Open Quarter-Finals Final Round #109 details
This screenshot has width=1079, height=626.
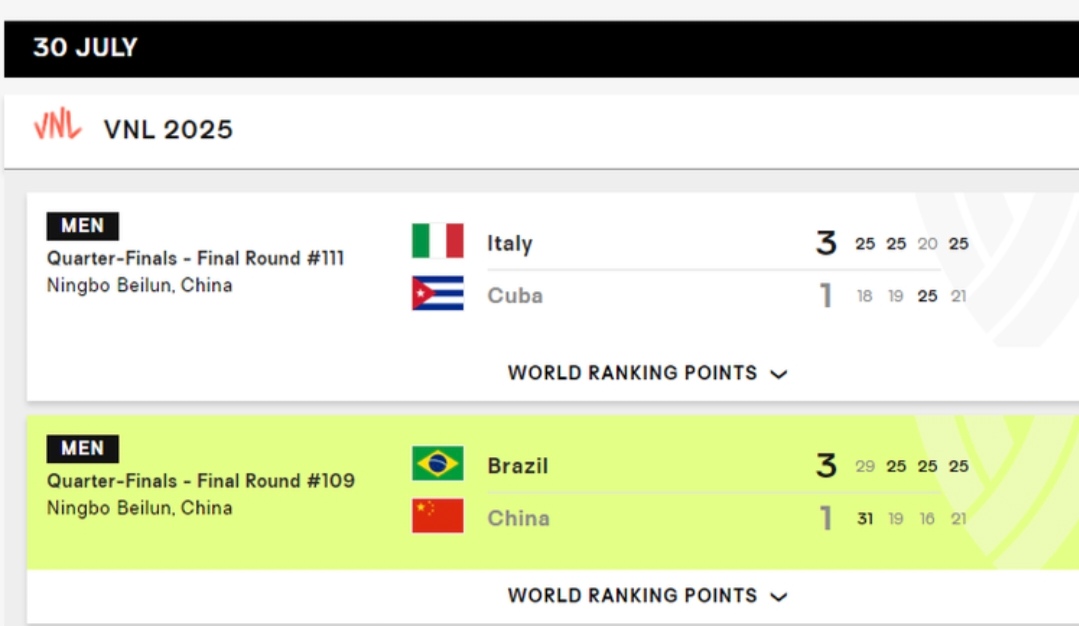[x=201, y=481]
